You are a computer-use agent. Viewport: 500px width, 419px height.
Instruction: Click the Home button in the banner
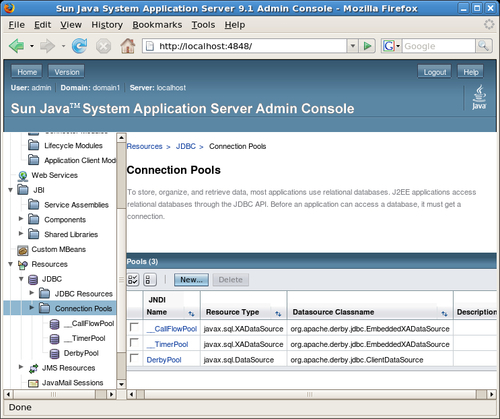coord(27,72)
